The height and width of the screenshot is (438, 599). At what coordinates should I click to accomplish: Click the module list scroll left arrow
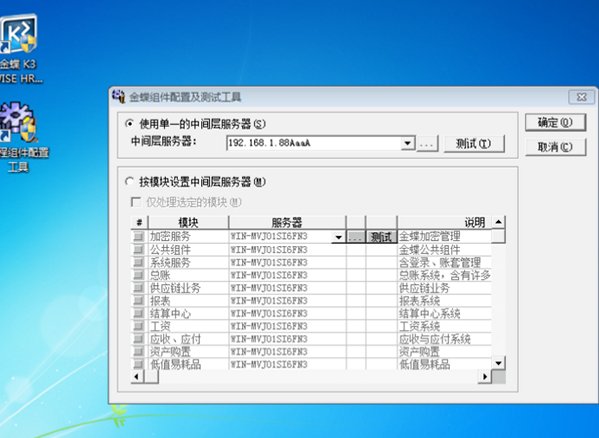[x=137, y=377]
